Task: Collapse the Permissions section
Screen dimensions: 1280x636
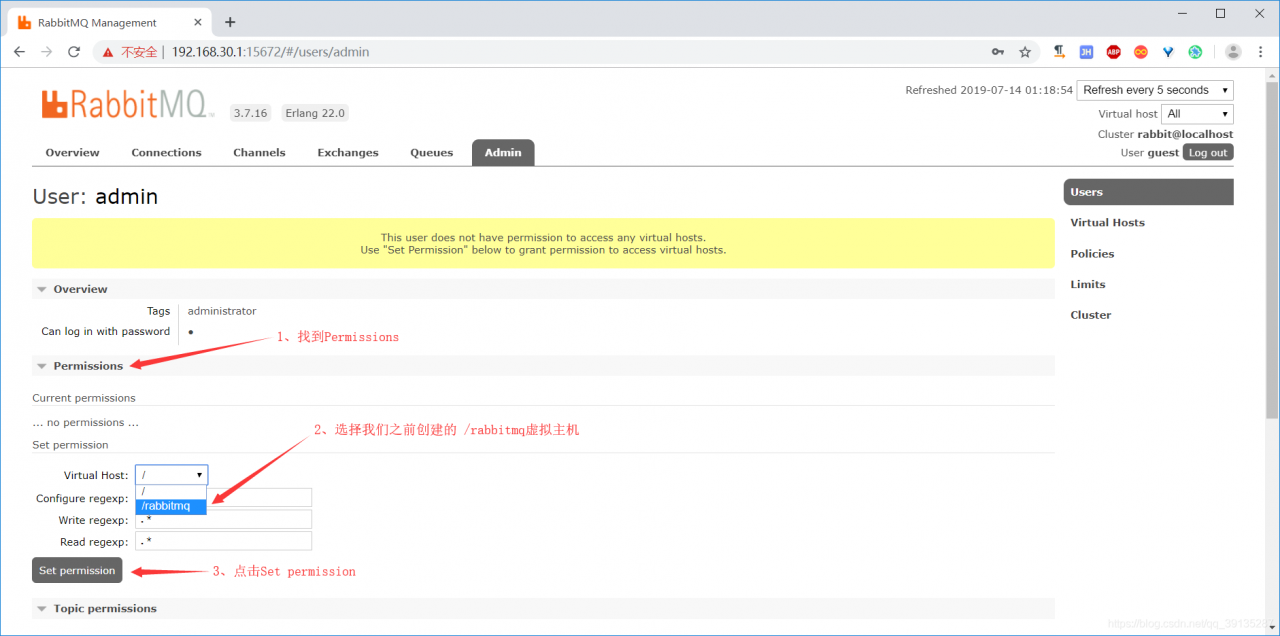Action: point(543,366)
